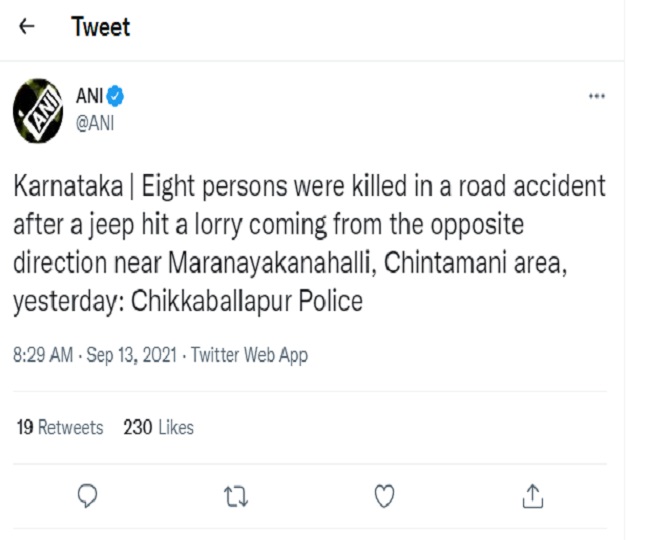Open the tweet's three-dot more menu
650x540 pixels.
point(596,96)
